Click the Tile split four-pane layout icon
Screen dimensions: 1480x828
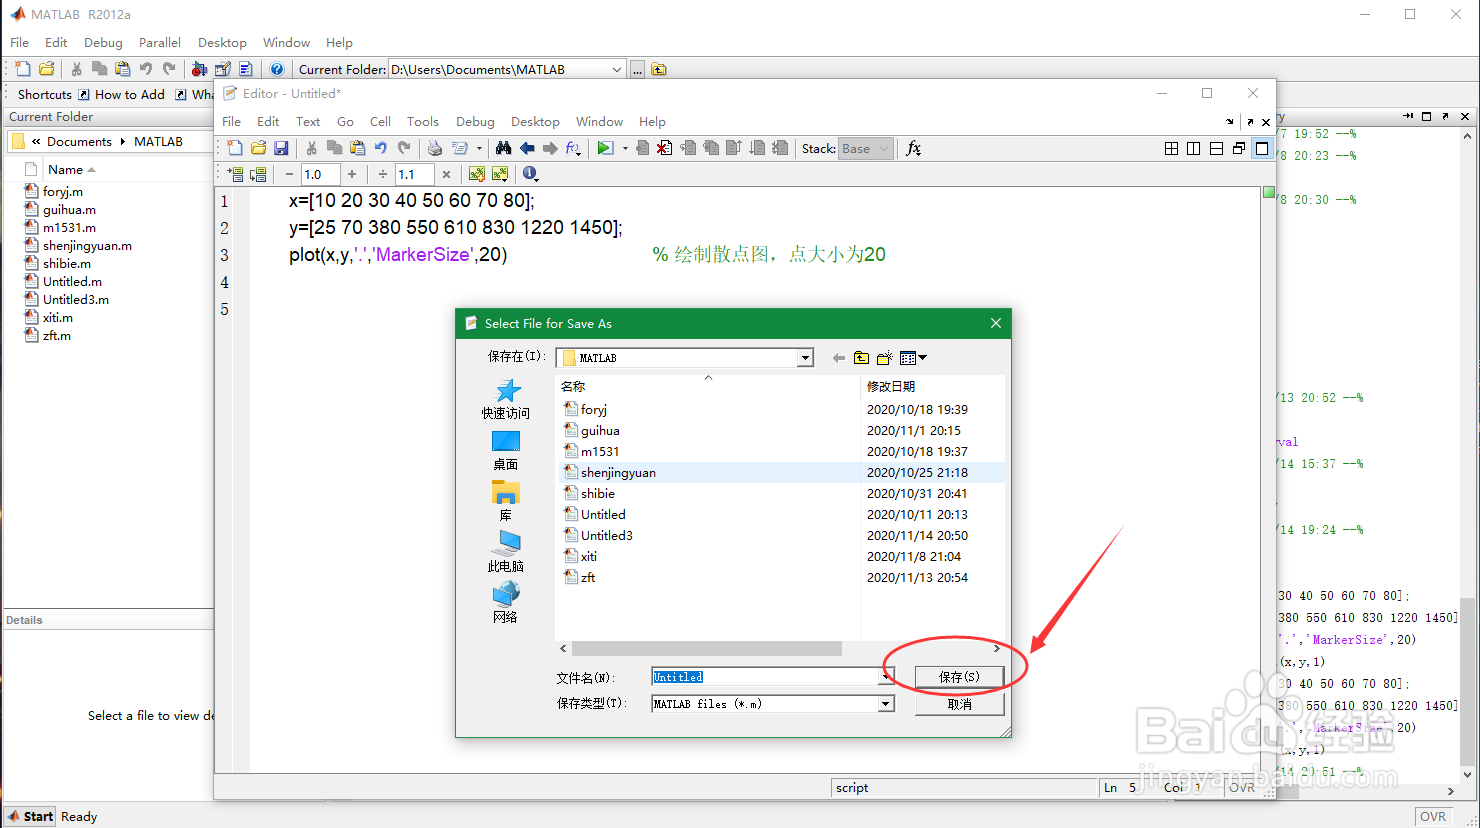(x=1171, y=148)
